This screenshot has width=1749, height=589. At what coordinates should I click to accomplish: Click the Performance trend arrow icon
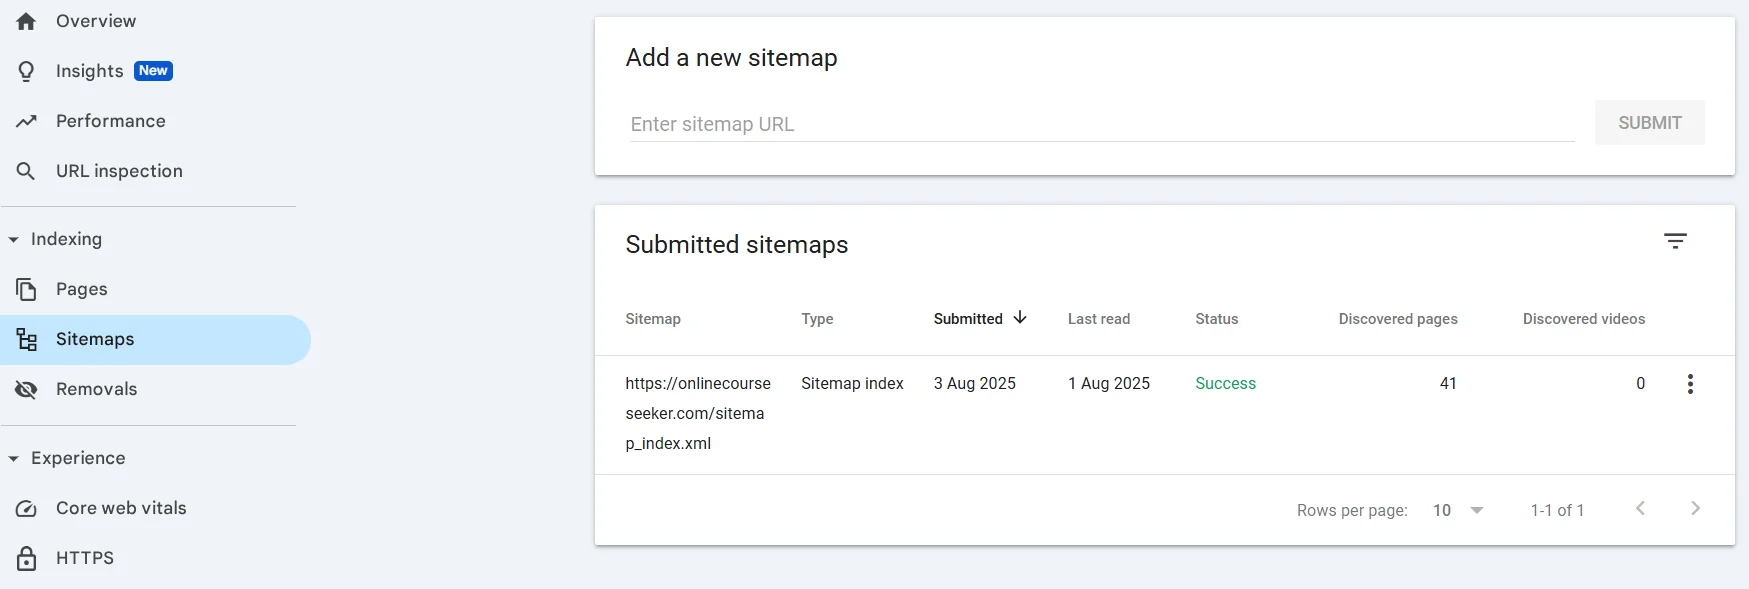(x=26, y=121)
